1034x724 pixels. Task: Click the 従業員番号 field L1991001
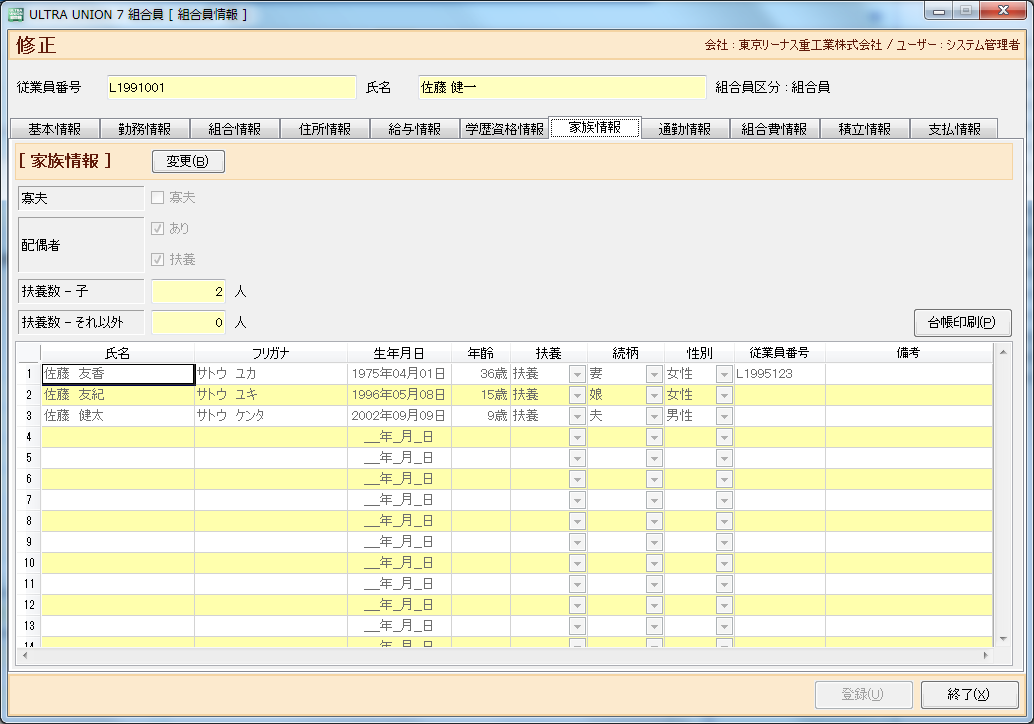[x=231, y=87]
